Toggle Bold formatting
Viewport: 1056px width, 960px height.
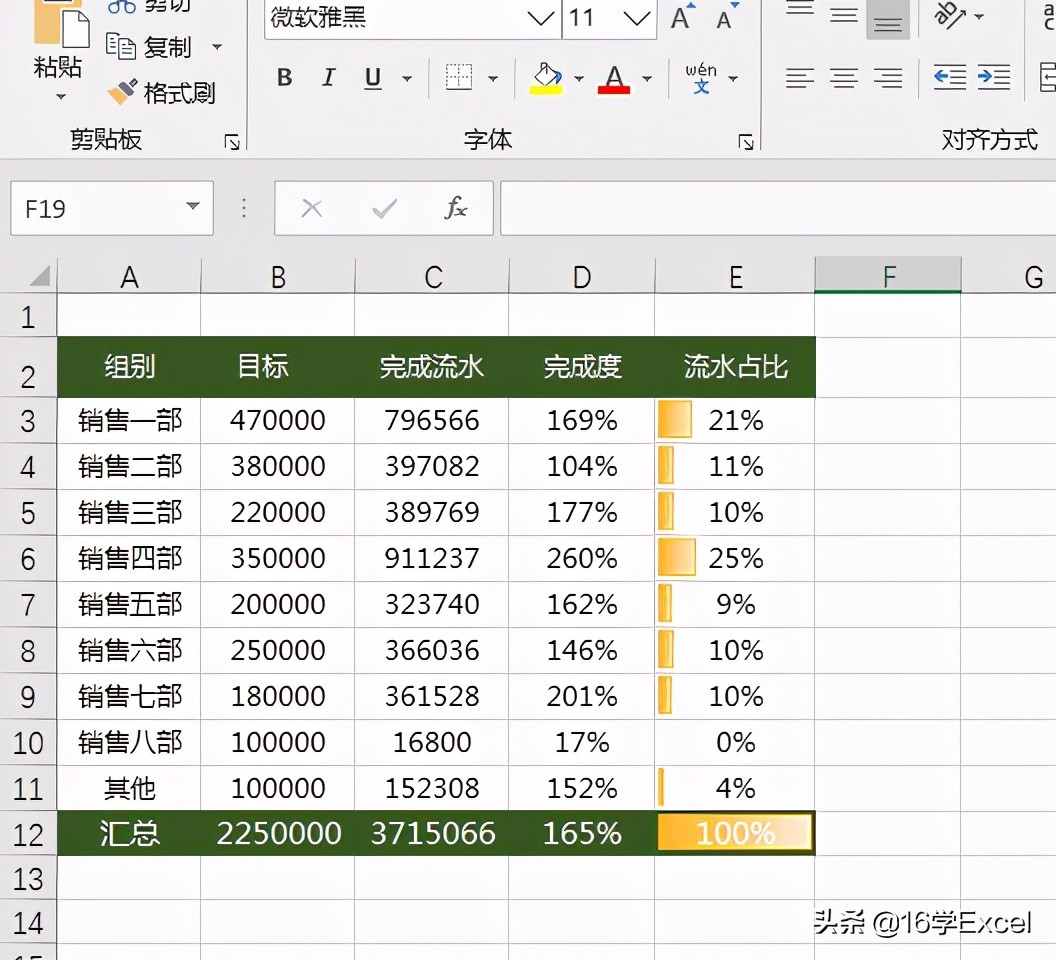[285, 77]
